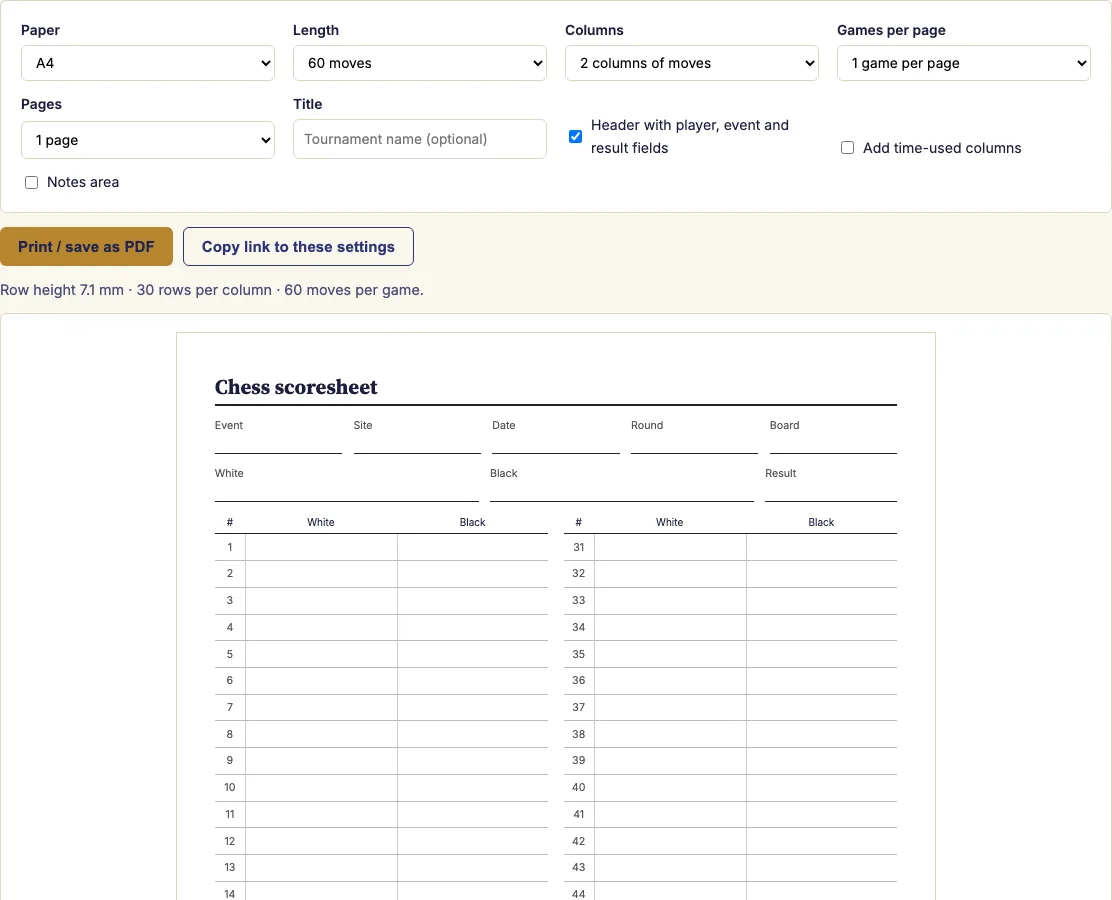Viewport: 1112px width, 900px height.
Task: Click move number 40 in the scoresheet
Action: [x=579, y=787]
